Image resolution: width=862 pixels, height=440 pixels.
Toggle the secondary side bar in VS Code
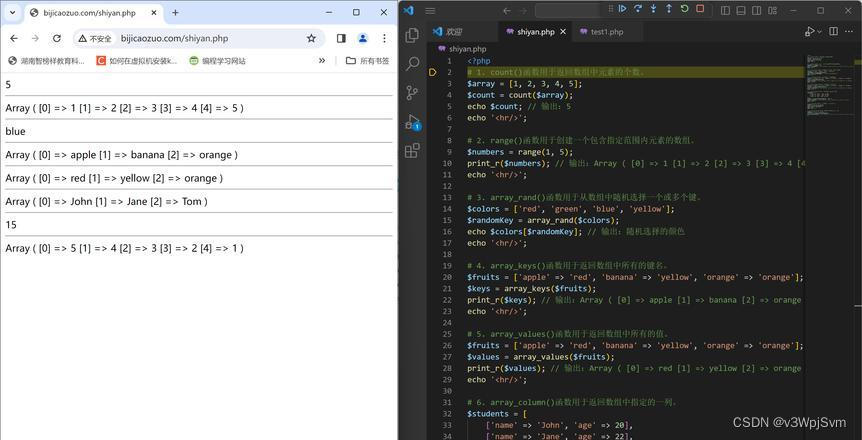pyautogui.click(x=757, y=10)
